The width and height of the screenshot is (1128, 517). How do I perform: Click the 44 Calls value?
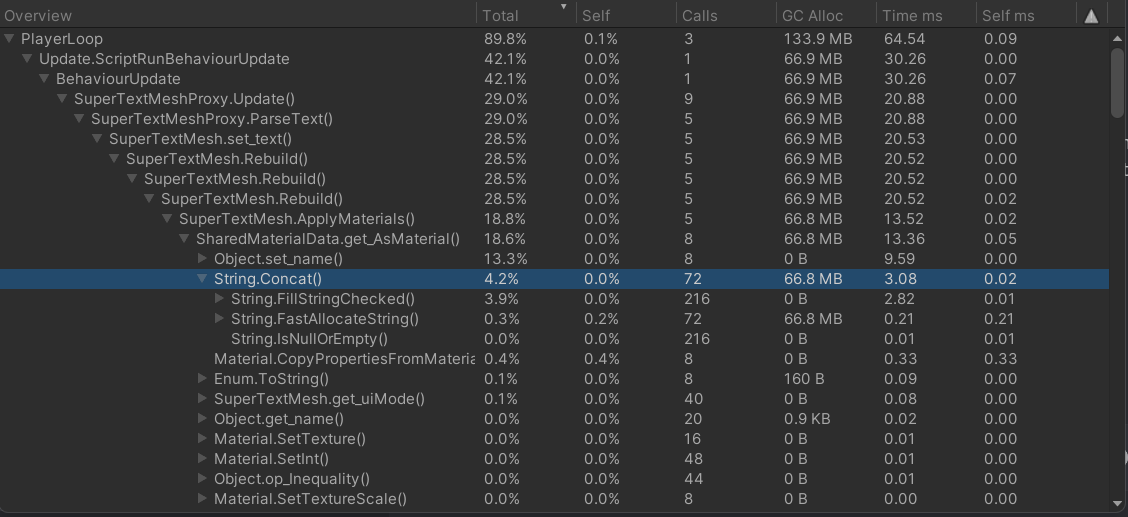(x=693, y=479)
